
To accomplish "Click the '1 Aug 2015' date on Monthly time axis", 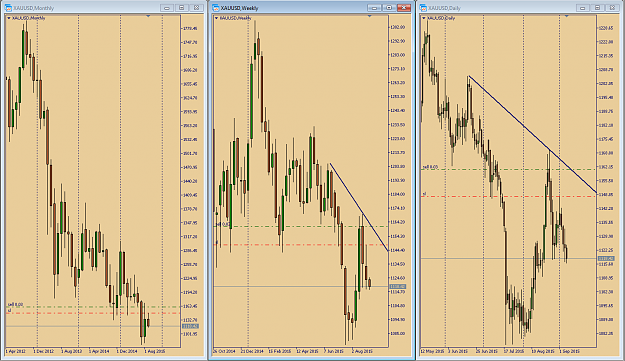I will tap(155, 351).
